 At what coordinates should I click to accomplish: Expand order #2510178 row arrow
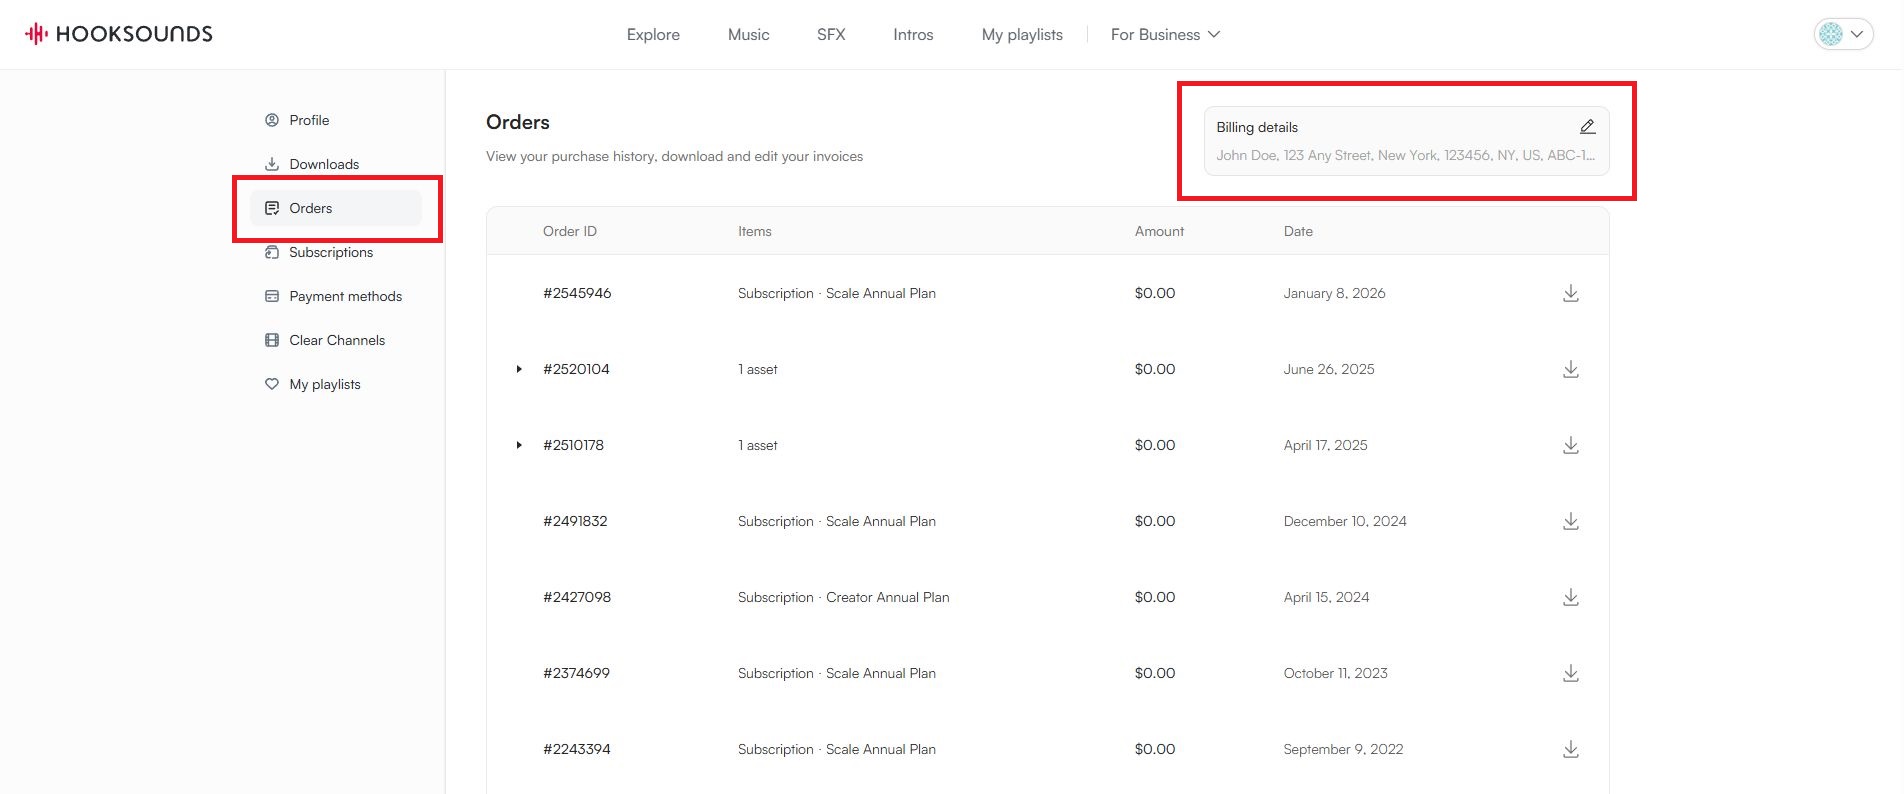(519, 445)
